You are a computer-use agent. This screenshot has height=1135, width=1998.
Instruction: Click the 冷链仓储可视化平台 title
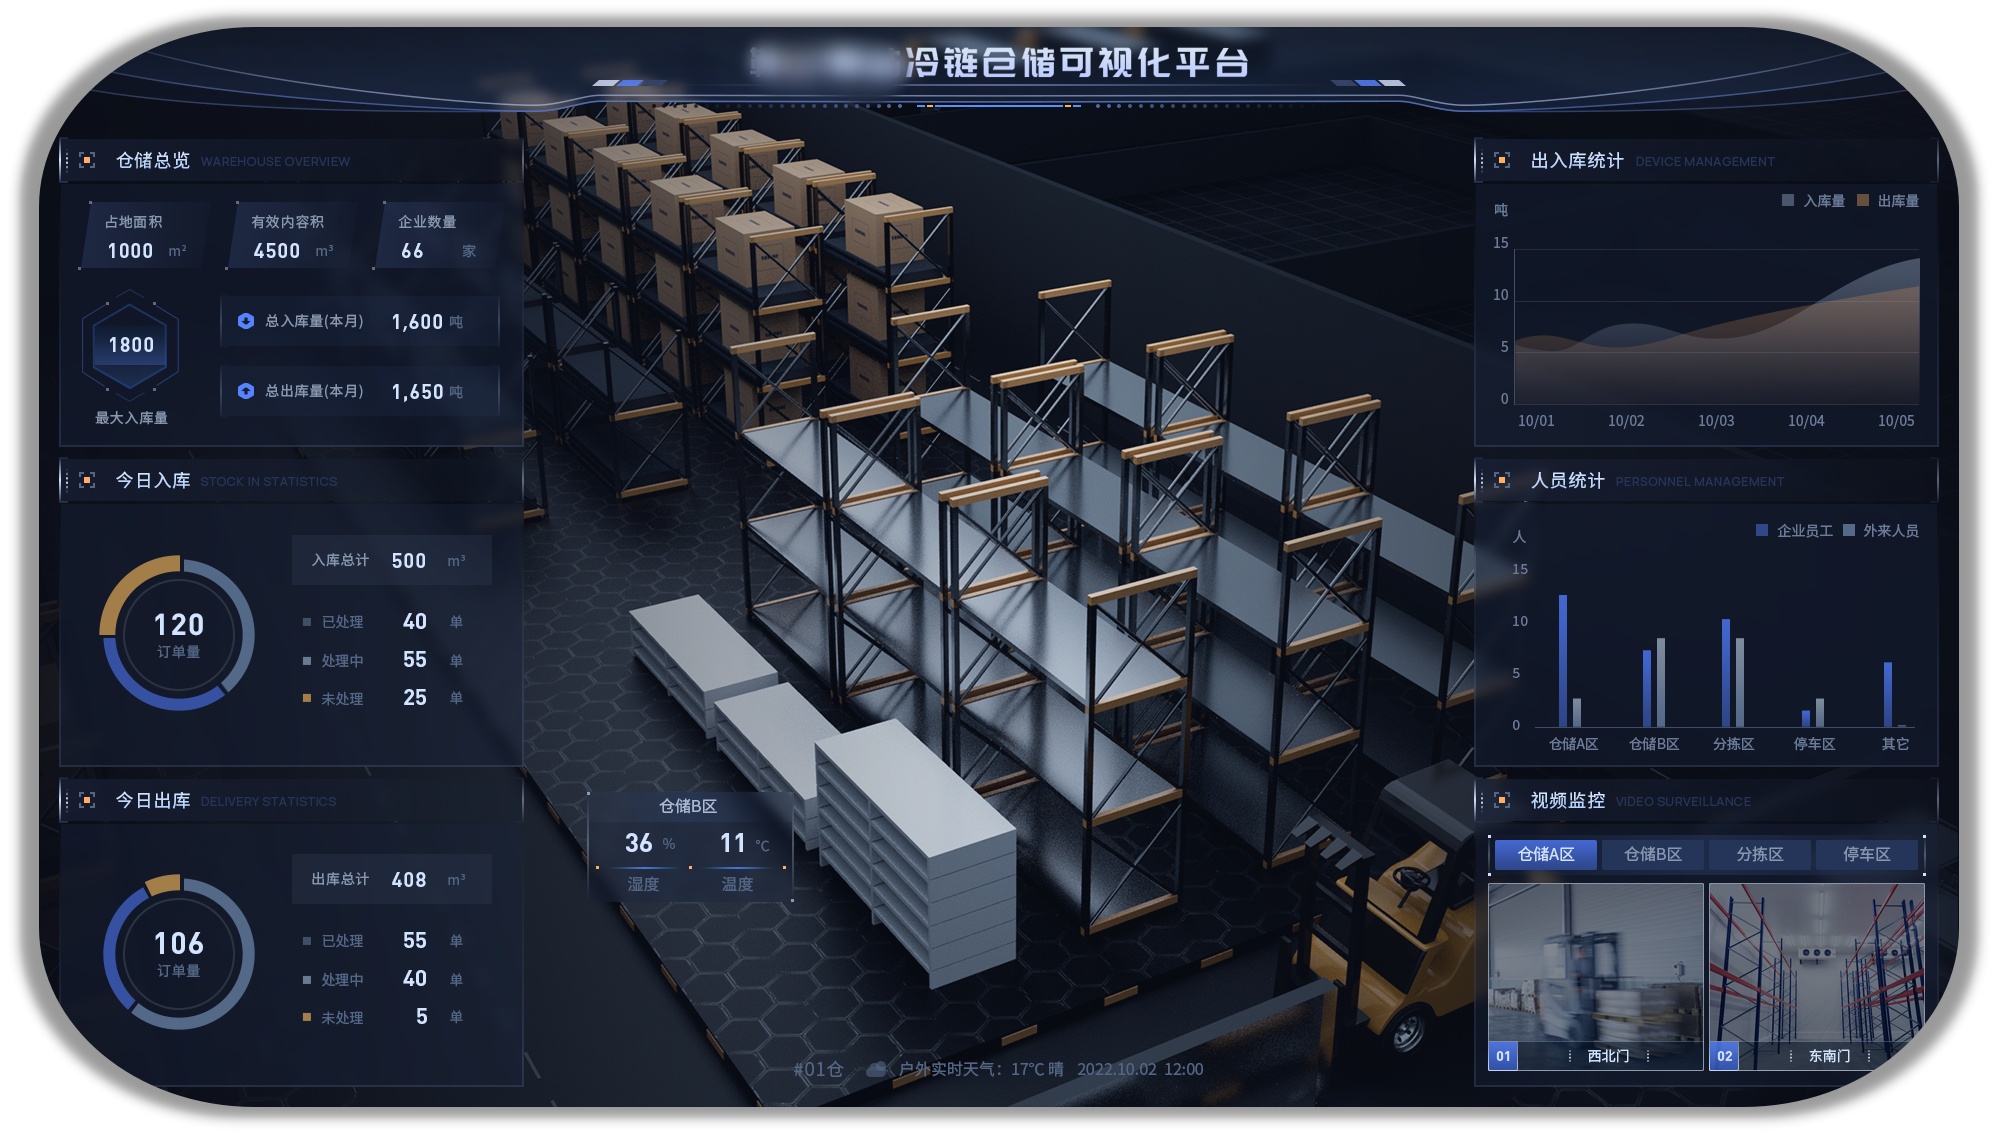click(x=1077, y=63)
